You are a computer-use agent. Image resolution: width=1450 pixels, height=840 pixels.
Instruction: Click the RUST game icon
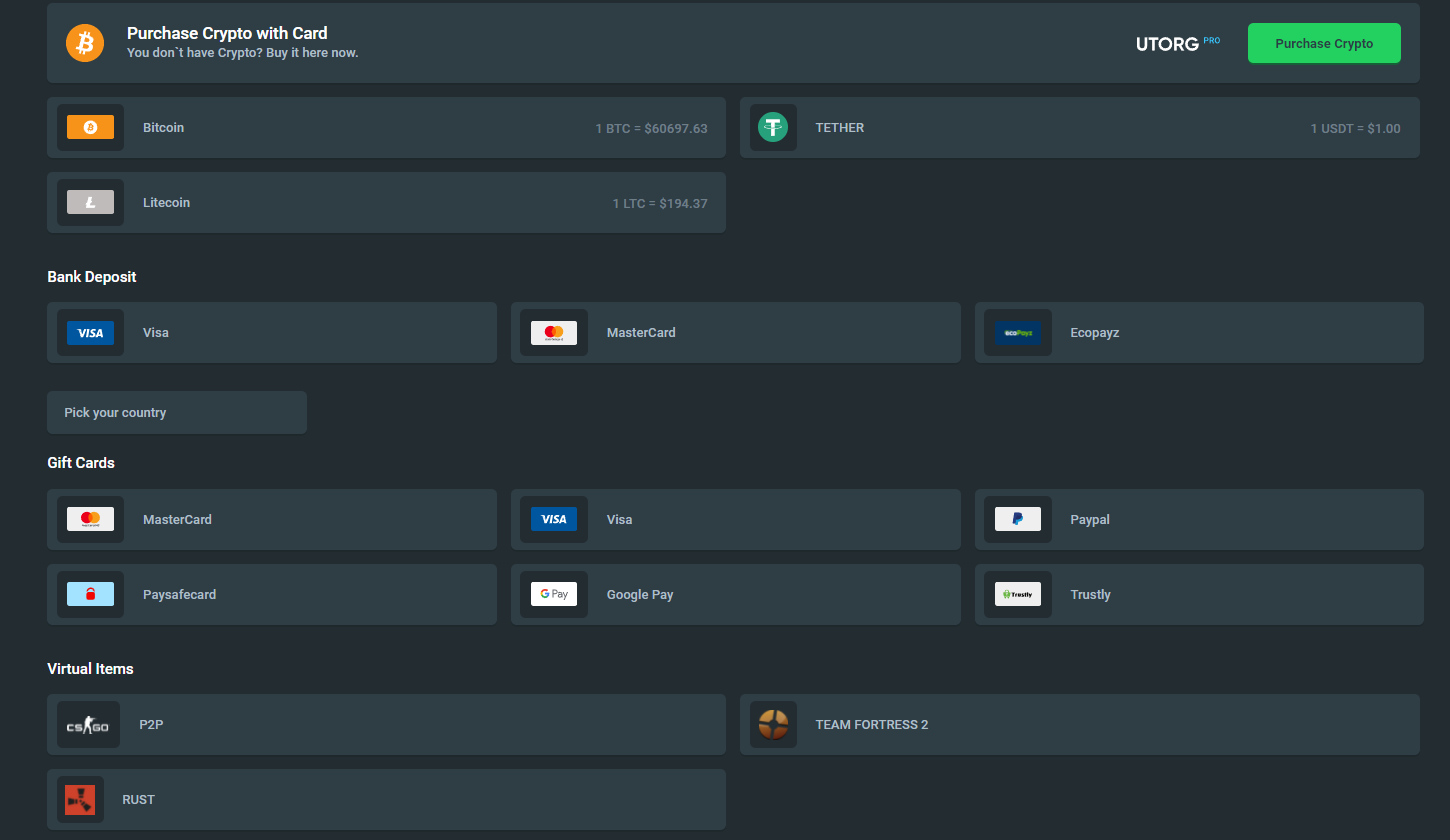point(80,799)
